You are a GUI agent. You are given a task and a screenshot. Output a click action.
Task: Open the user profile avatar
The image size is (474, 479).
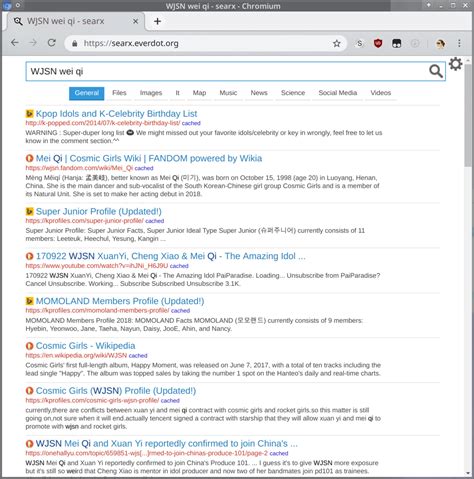pos(441,43)
